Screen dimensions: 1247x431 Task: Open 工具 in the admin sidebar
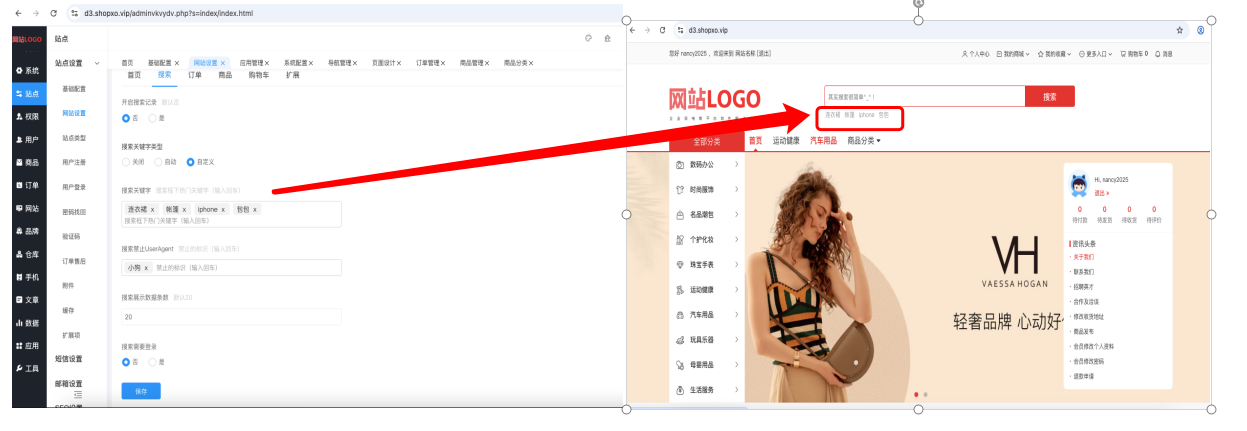(29, 369)
